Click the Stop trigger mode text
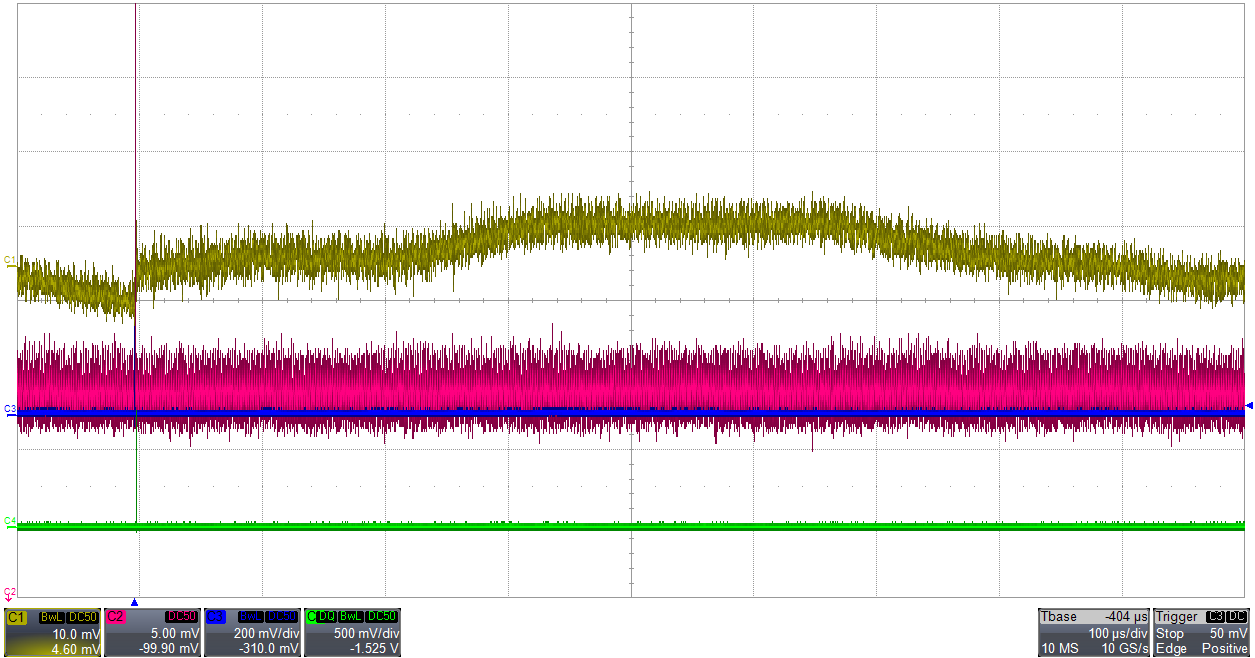The image size is (1255, 658). 1170,634
